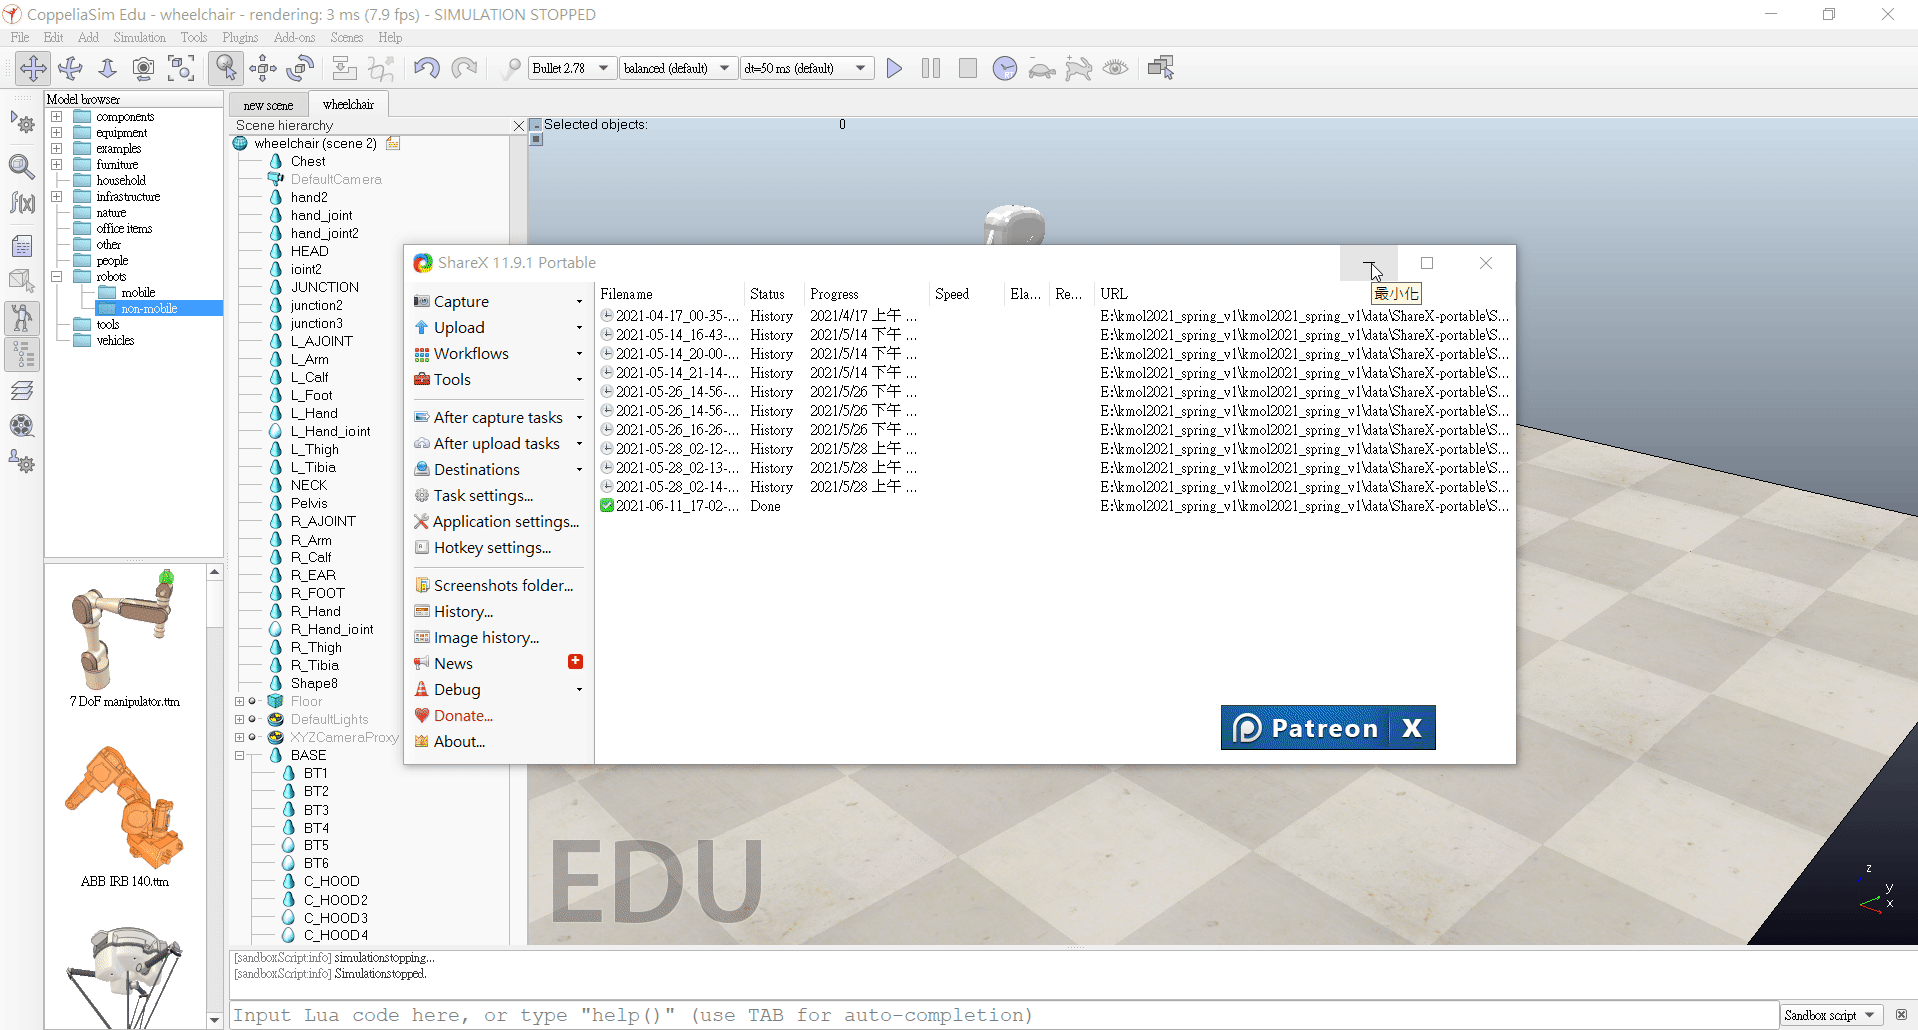This screenshot has width=1918, height=1030.
Task: Collapse the robots folder in model browser
Action: click(57, 277)
